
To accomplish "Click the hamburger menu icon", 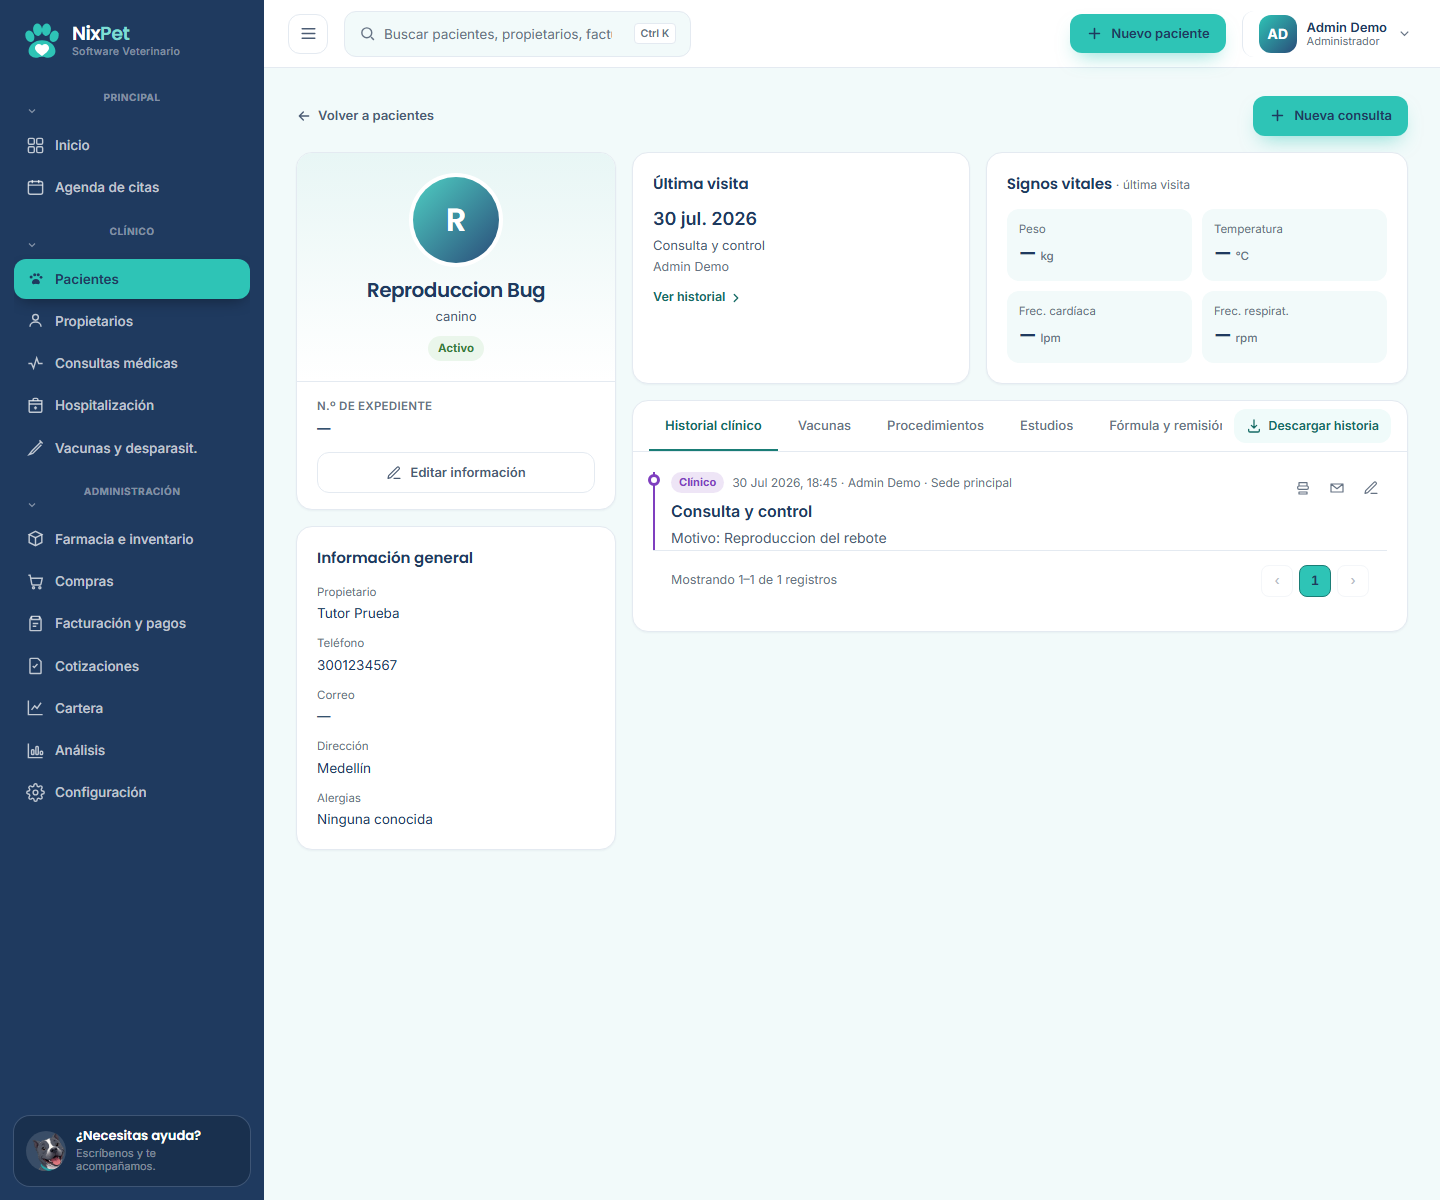I will pyautogui.click(x=308, y=34).
